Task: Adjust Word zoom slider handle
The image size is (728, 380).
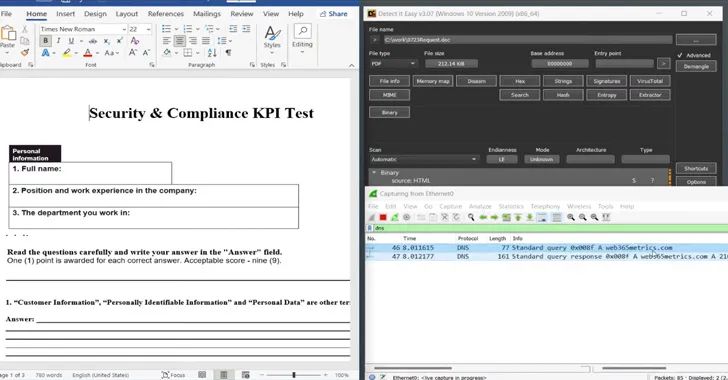Action: pos(293,374)
